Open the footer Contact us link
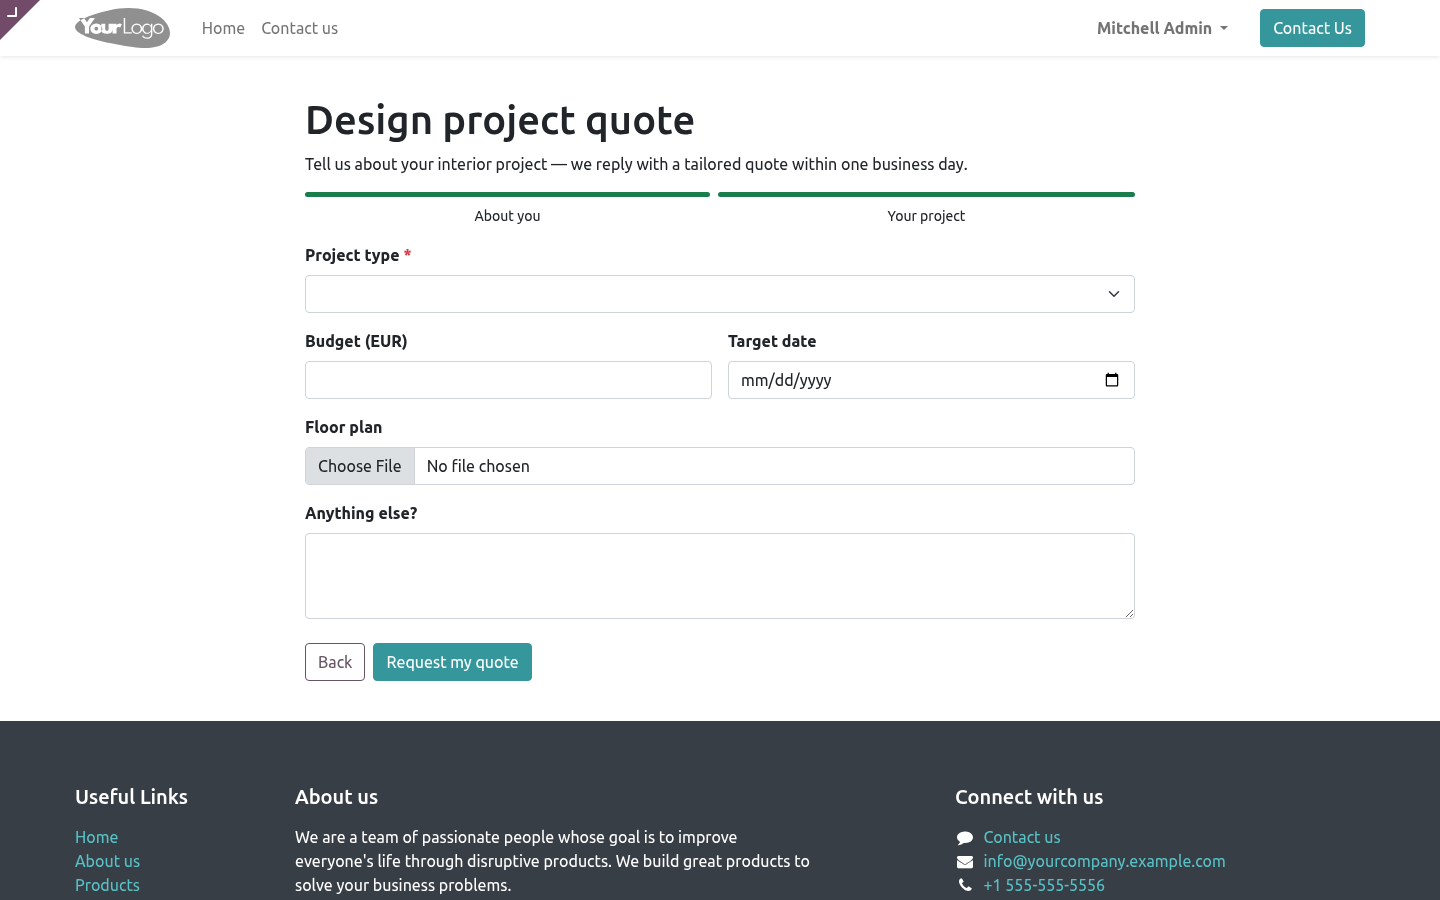1440x900 pixels. click(x=1022, y=837)
